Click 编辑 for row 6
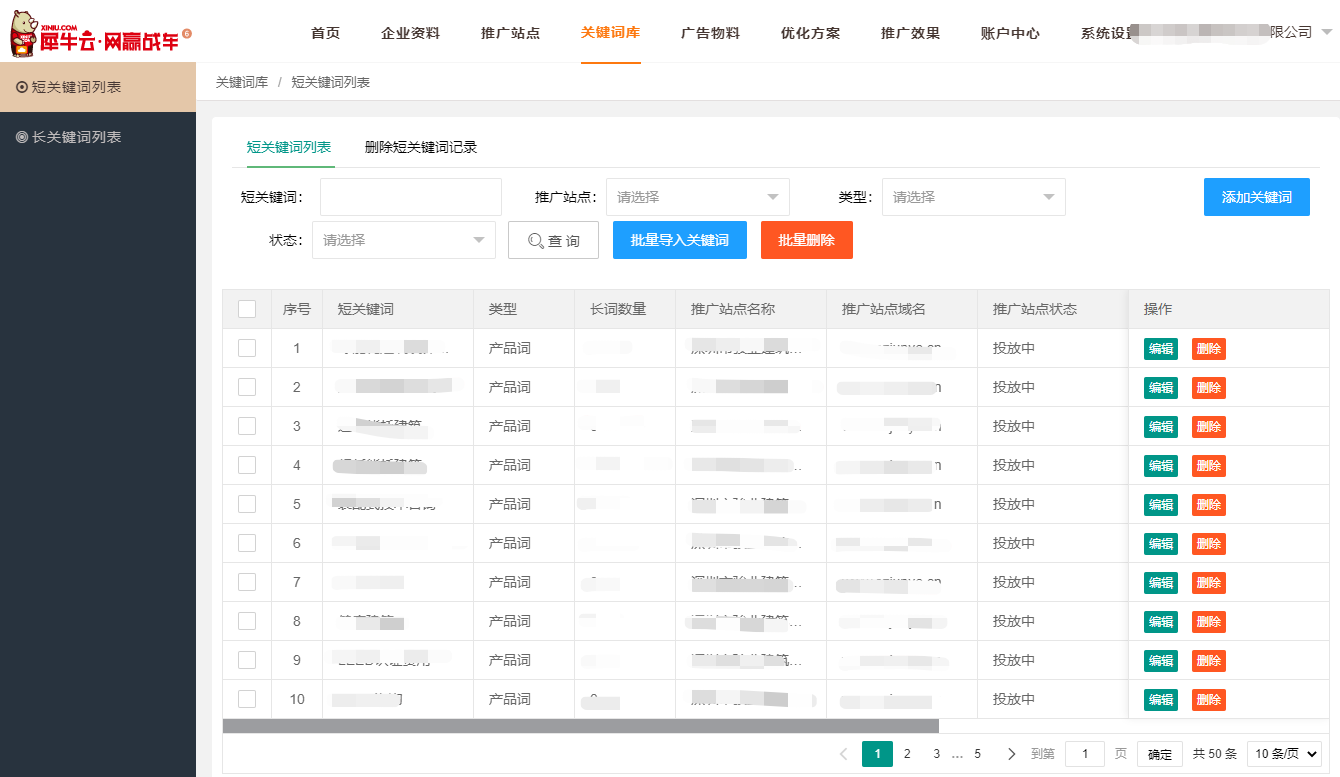This screenshot has width=1340, height=777. [1161, 544]
